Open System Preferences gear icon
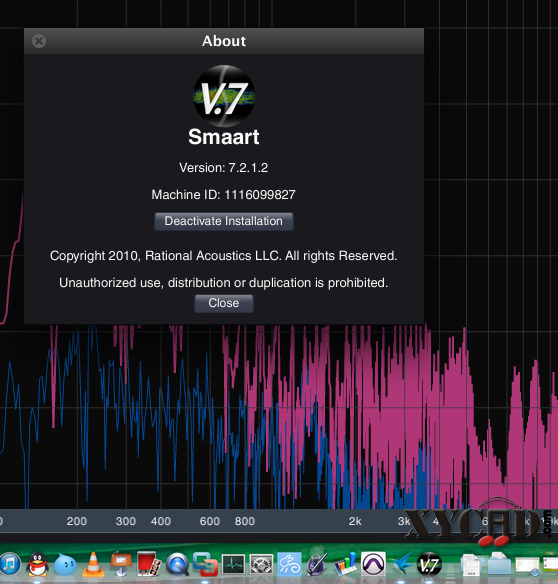This screenshot has width=558, height=584. (261, 564)
